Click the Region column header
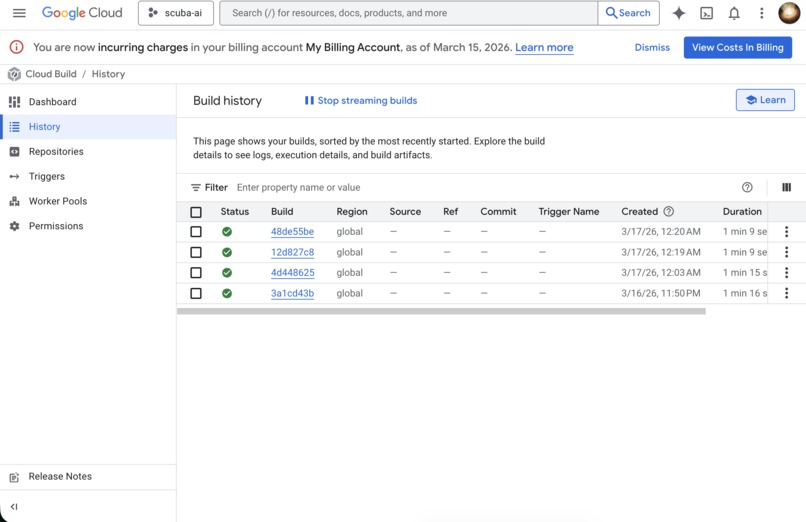Image resolution: width=806 pixels, height=522 pixels. (352, 212)
